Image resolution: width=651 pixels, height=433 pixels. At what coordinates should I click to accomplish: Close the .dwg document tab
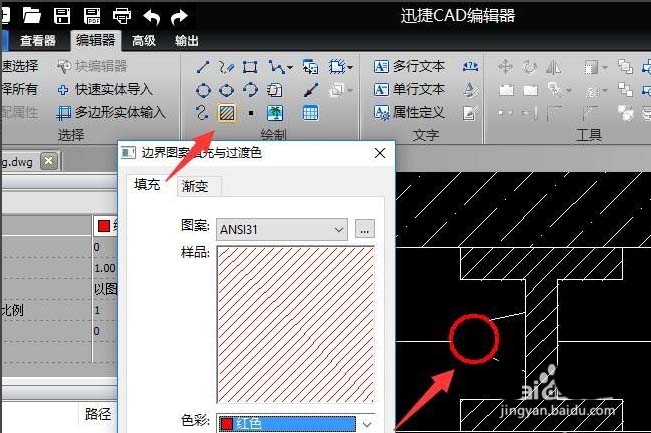49,161
